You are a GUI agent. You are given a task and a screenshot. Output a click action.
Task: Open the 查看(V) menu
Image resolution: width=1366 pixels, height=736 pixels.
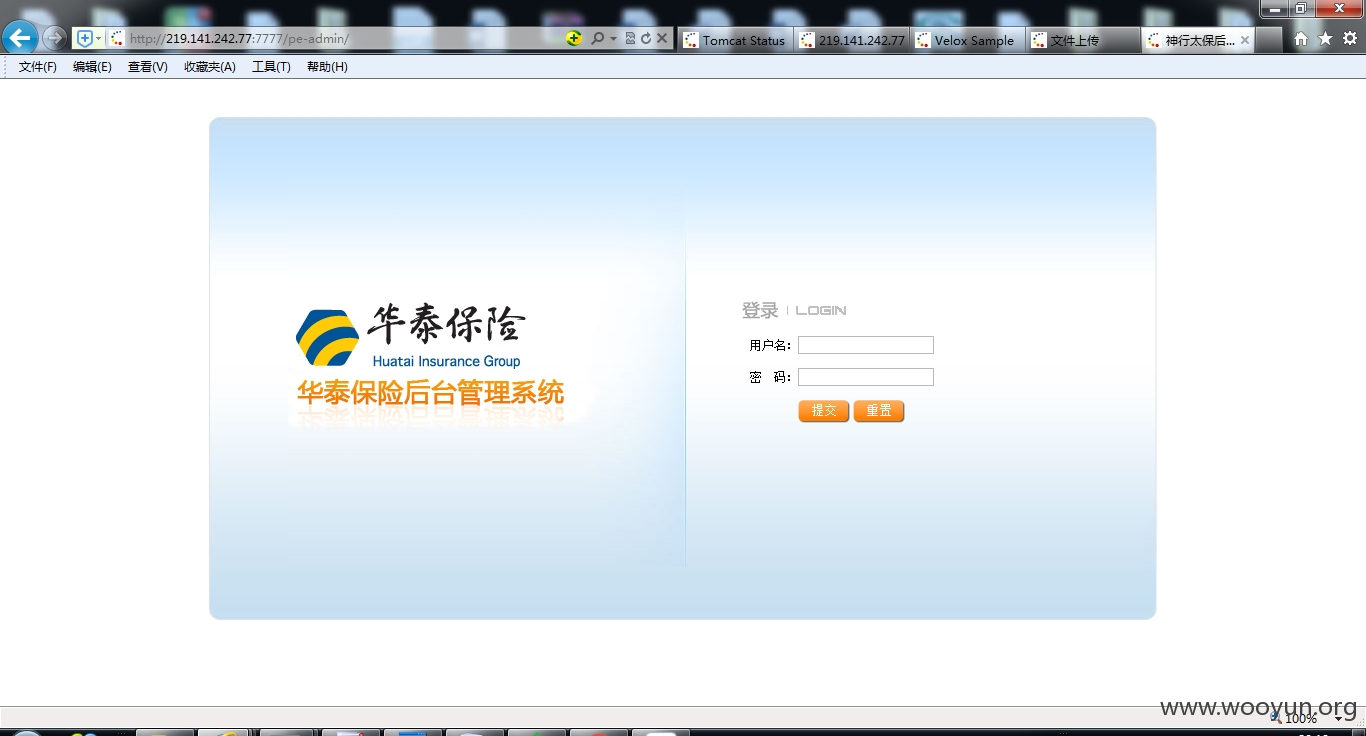(x=147, y=67)
